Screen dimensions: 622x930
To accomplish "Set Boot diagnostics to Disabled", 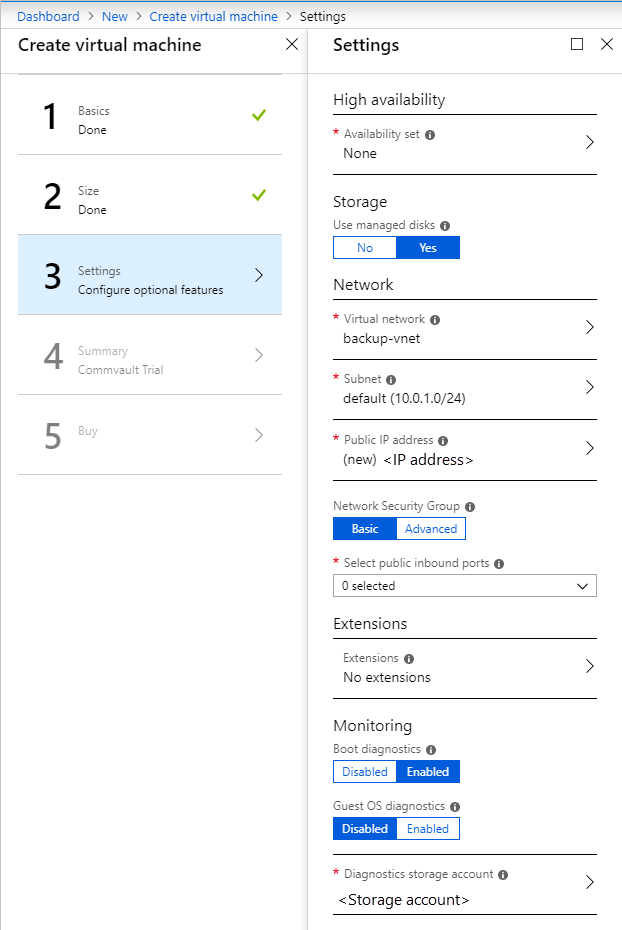I will click(365, 772).
